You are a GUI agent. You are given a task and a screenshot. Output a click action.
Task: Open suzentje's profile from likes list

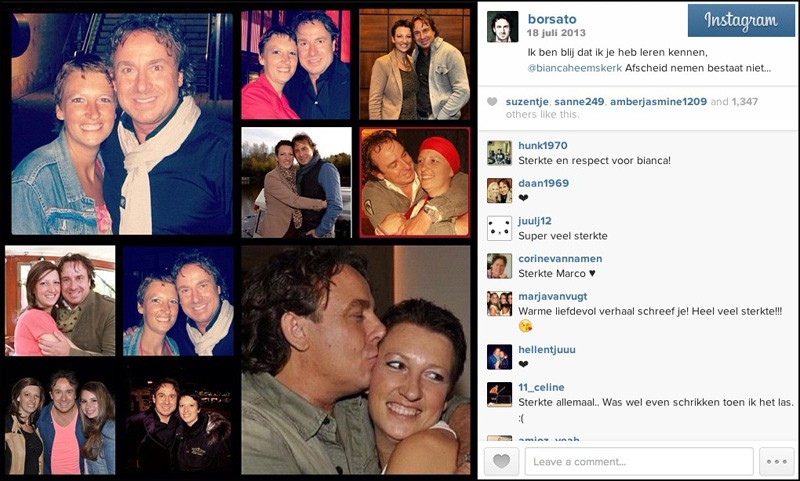click(528, 102)
